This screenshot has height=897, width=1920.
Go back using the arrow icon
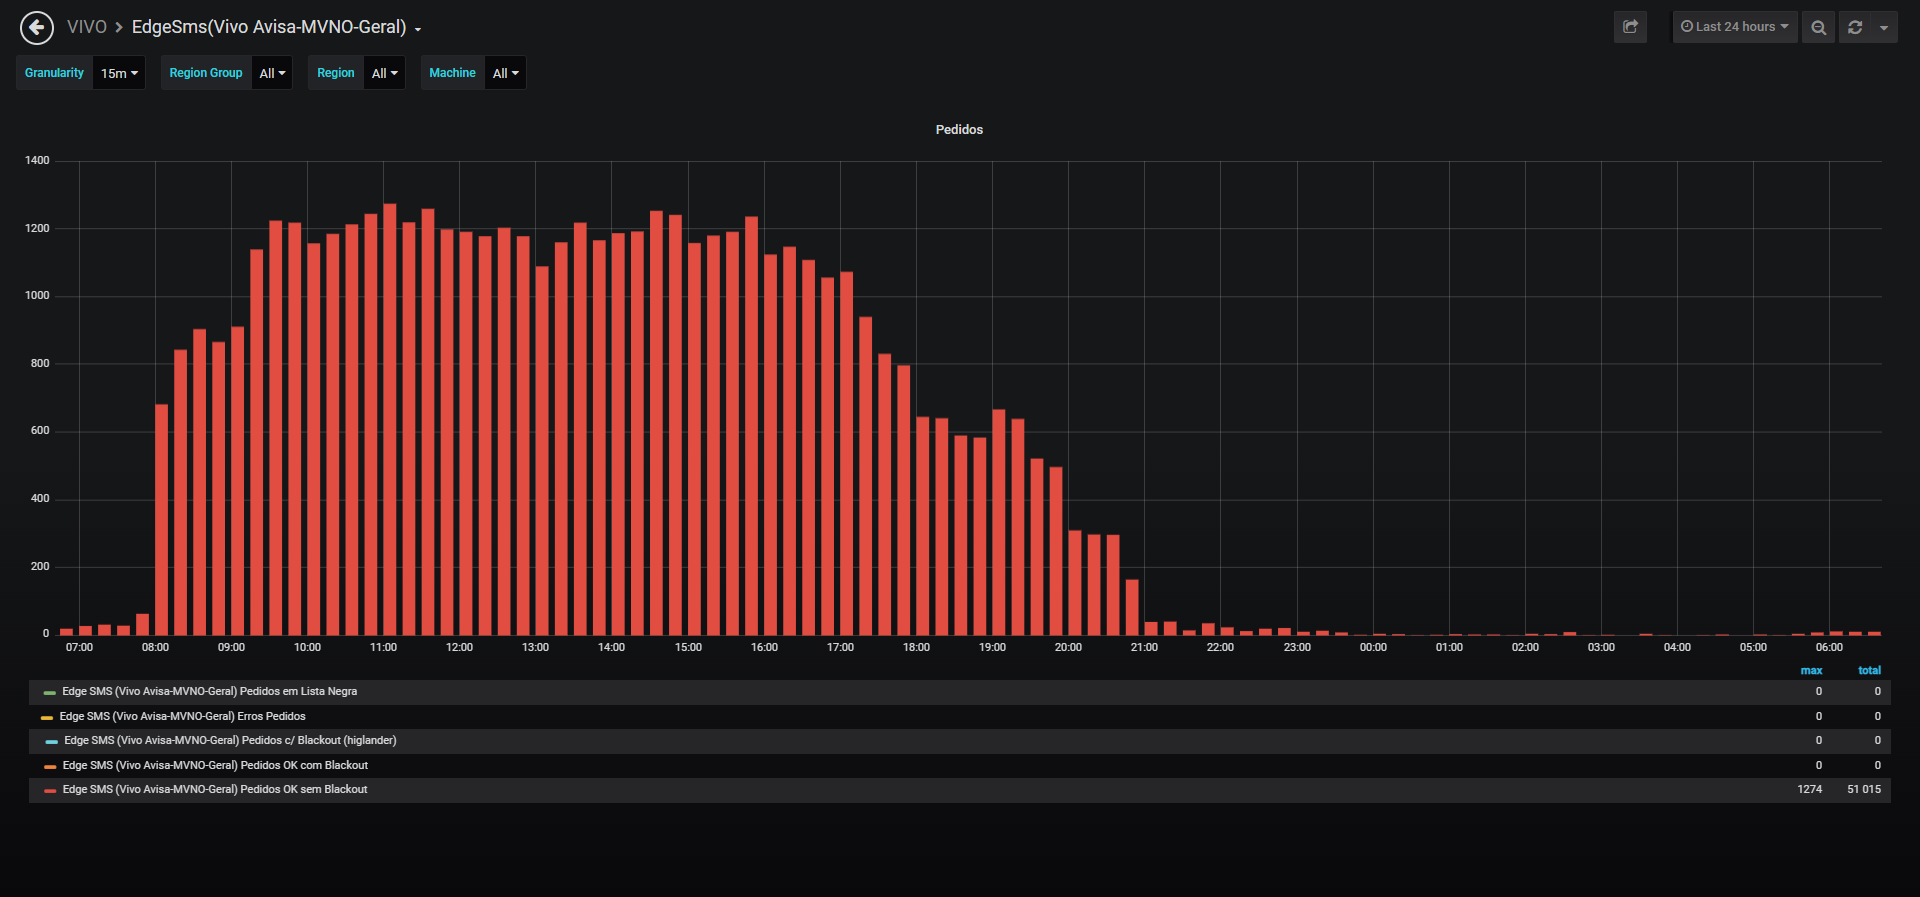(x=37, y=28)
